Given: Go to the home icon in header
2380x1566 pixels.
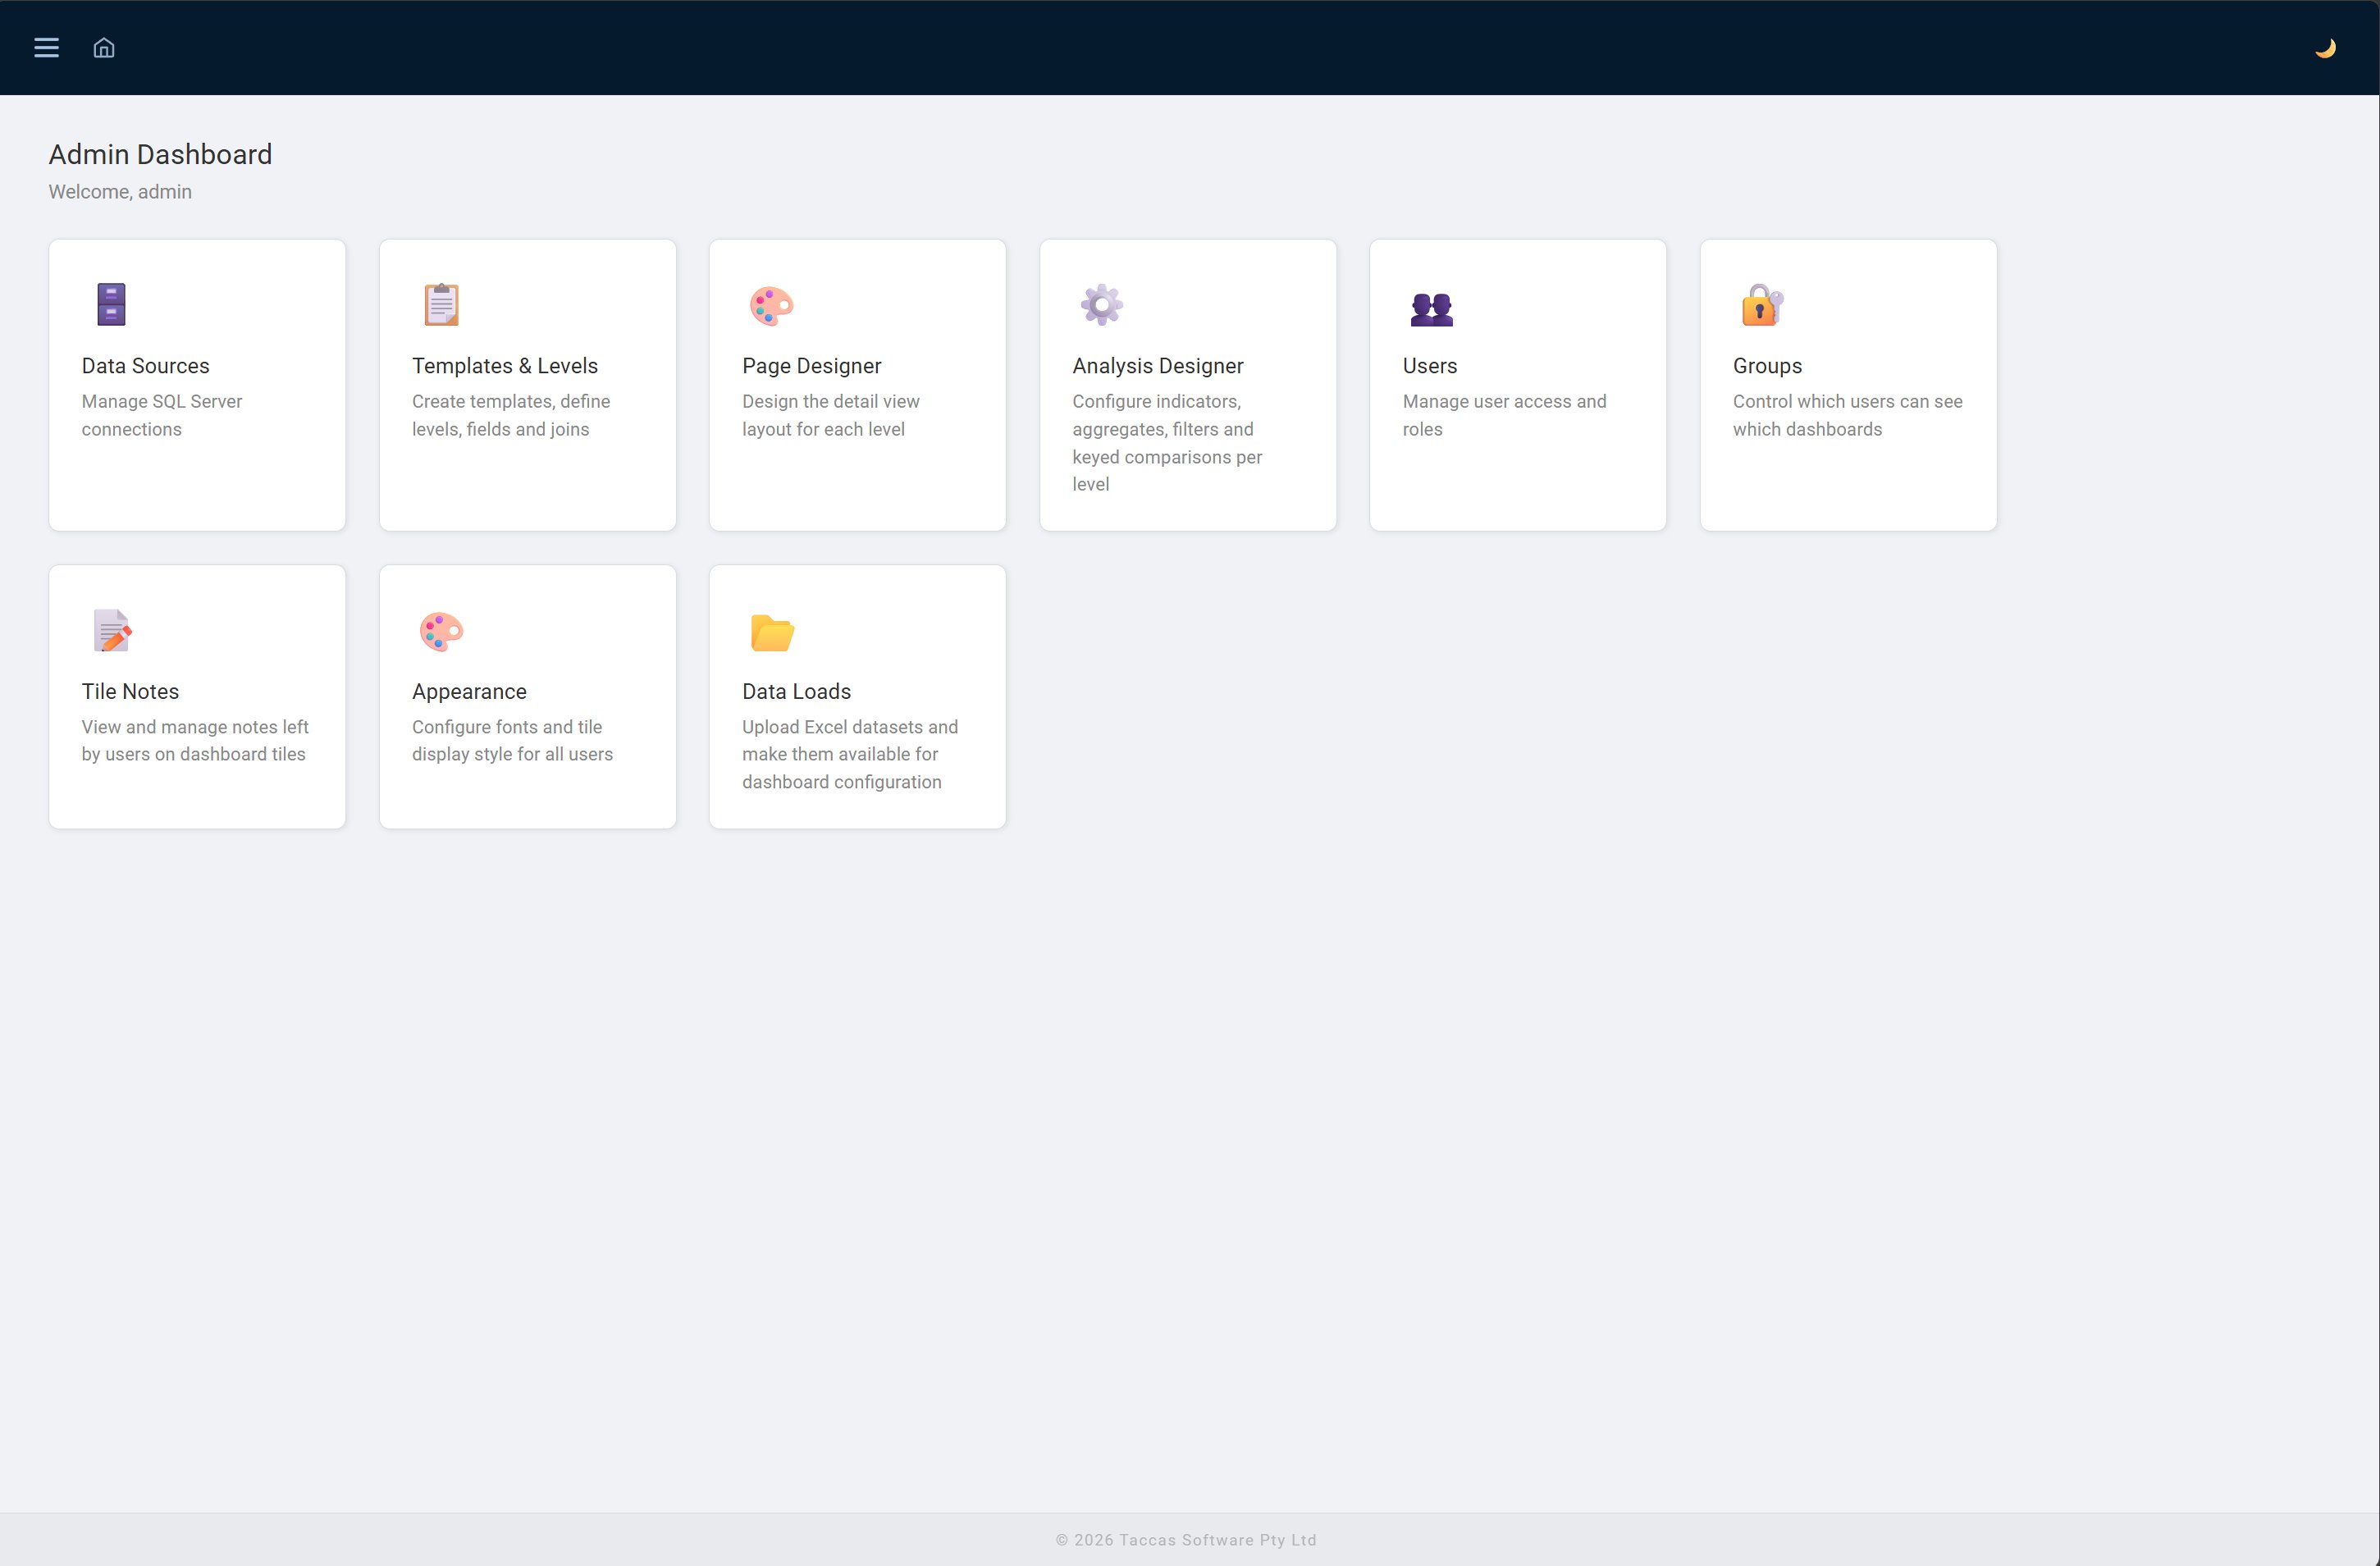Looking at the screenshot, I should point(104,48).
